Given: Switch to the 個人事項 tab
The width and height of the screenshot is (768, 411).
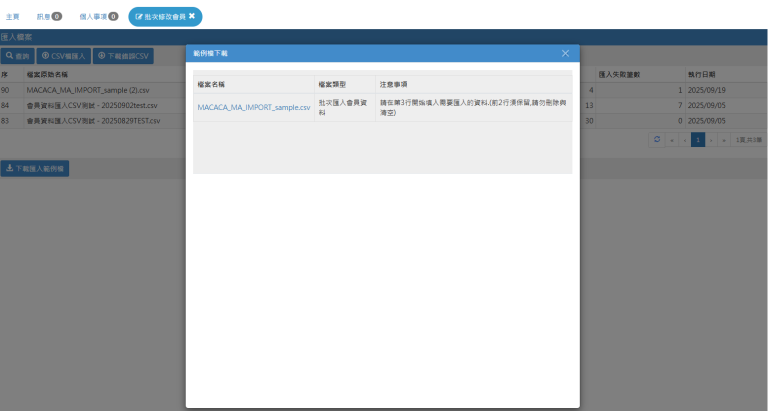Looking at the screenshot, I should coord(98,16).
